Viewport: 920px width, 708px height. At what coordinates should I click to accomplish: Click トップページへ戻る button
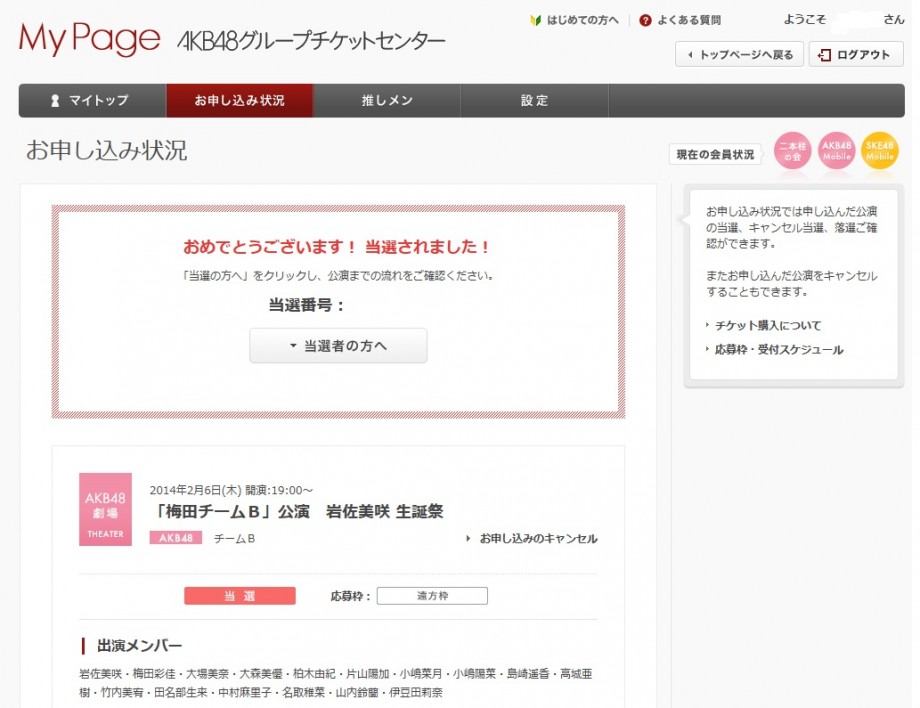[x=739, y=55]
